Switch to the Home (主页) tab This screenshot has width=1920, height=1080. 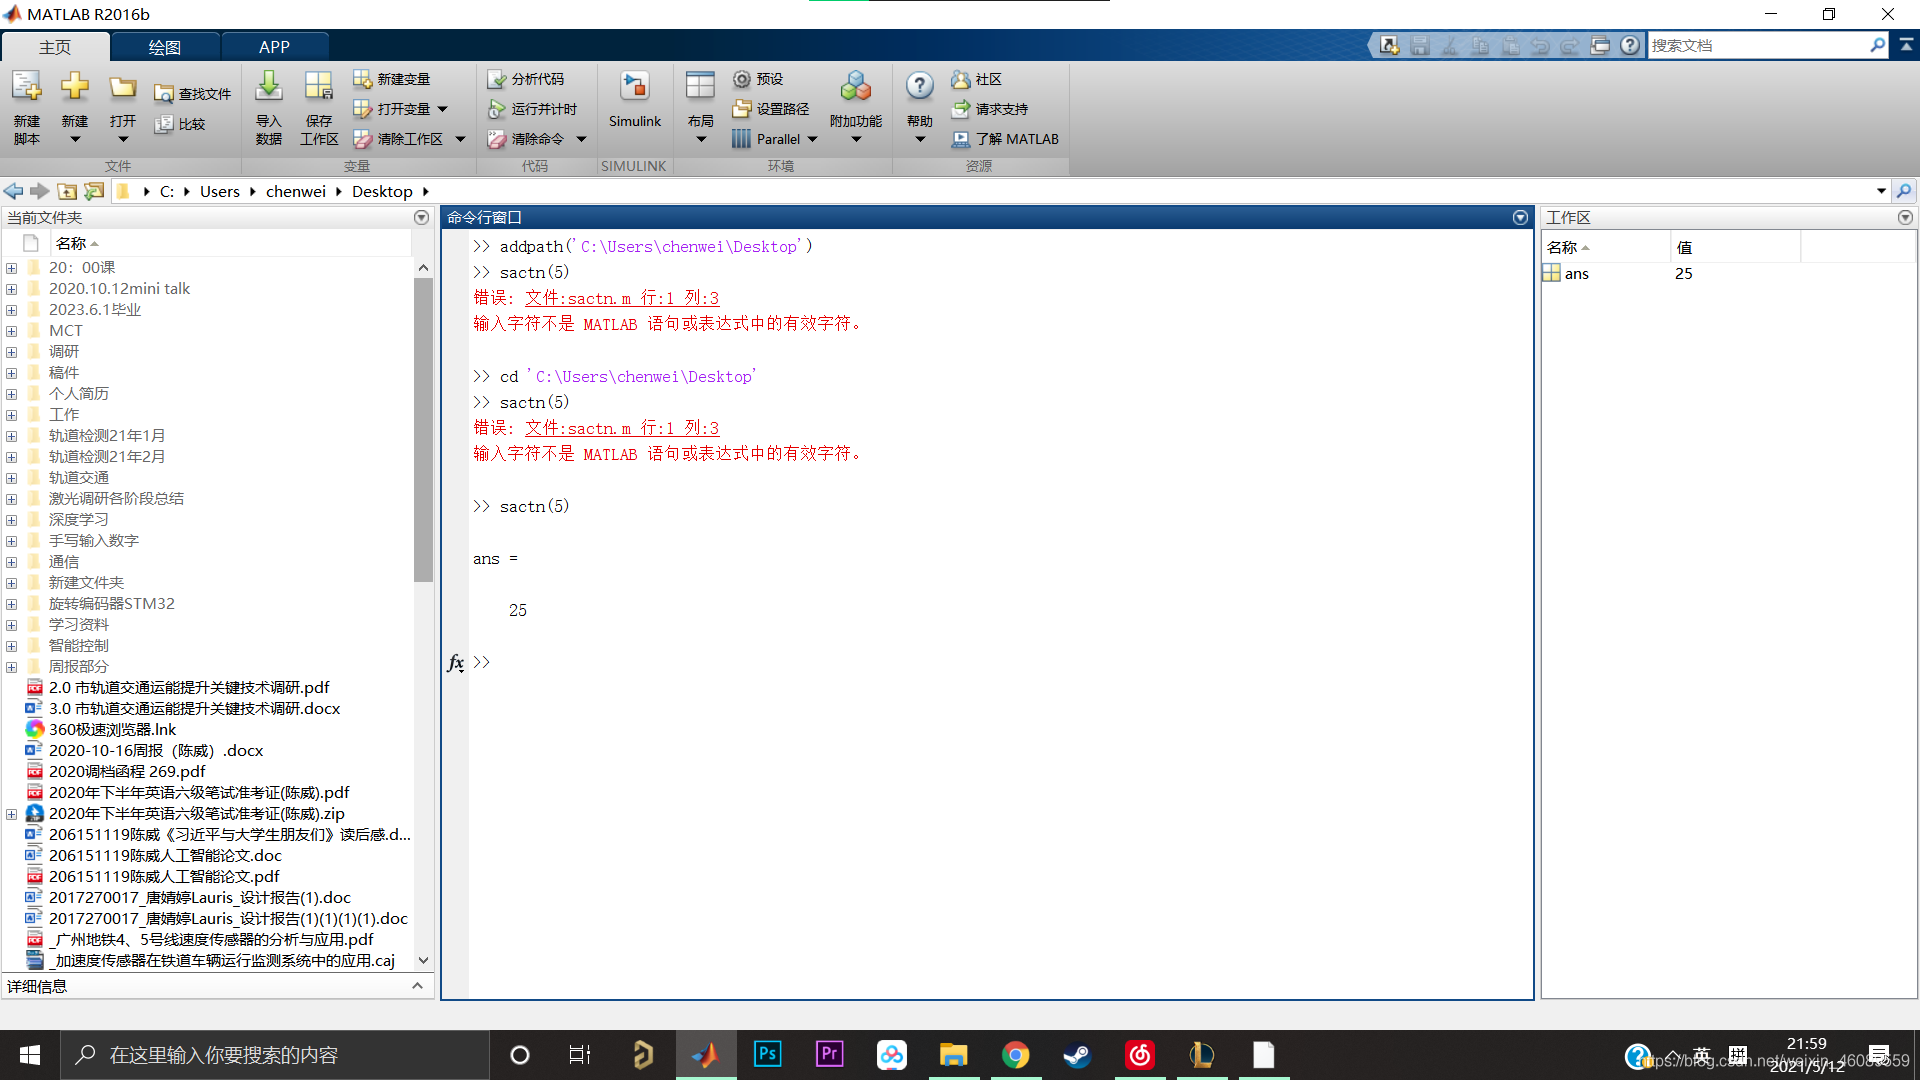[x=55, y=47]
